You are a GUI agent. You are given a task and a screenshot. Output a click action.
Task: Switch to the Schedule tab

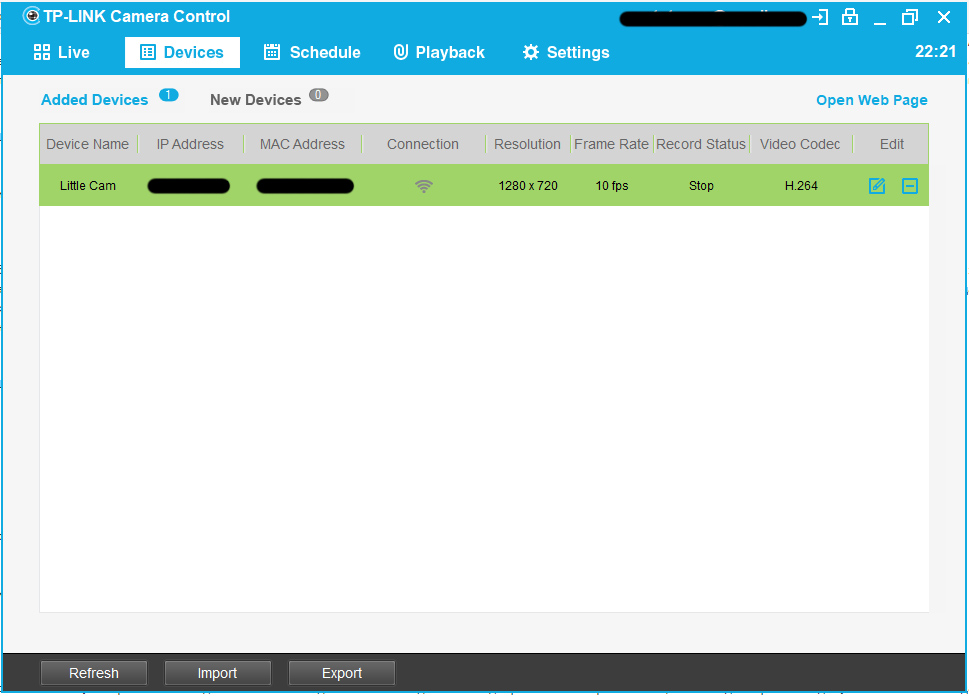pos(311,53)
